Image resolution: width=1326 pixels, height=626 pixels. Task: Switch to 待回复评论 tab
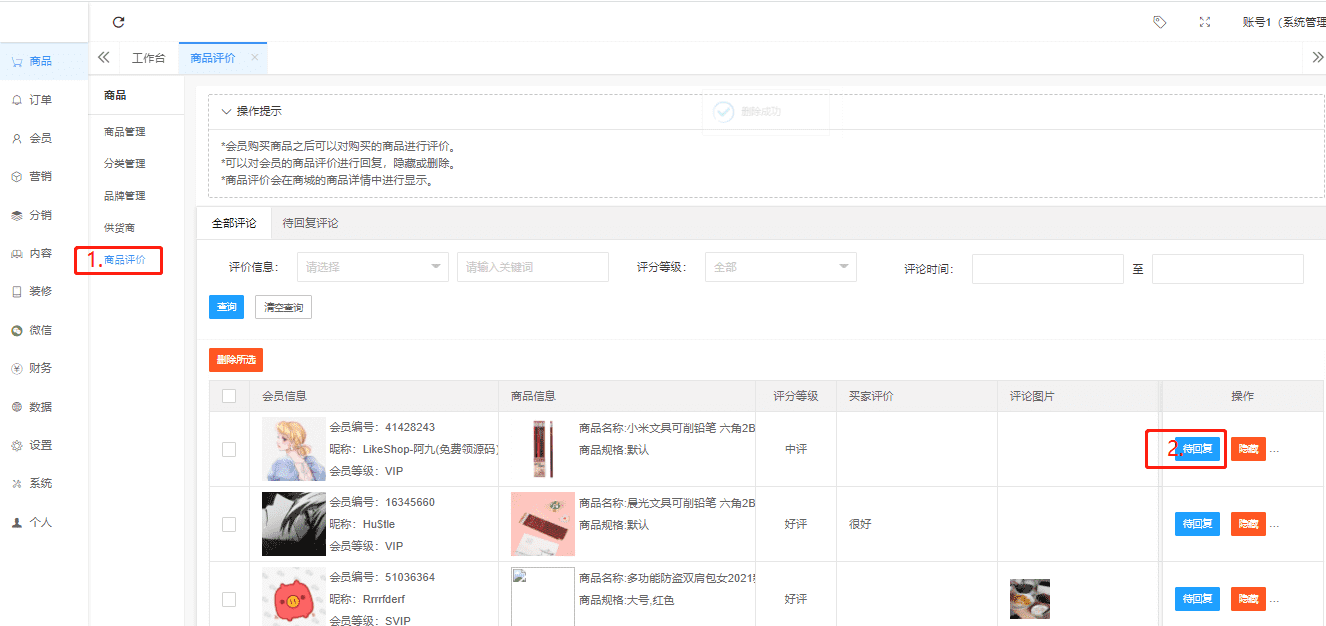coord(310,223)
